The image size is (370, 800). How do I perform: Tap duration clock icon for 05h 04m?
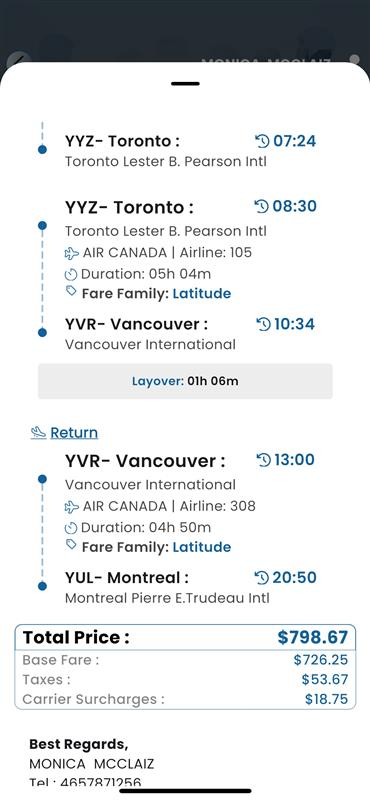[71, 275]
